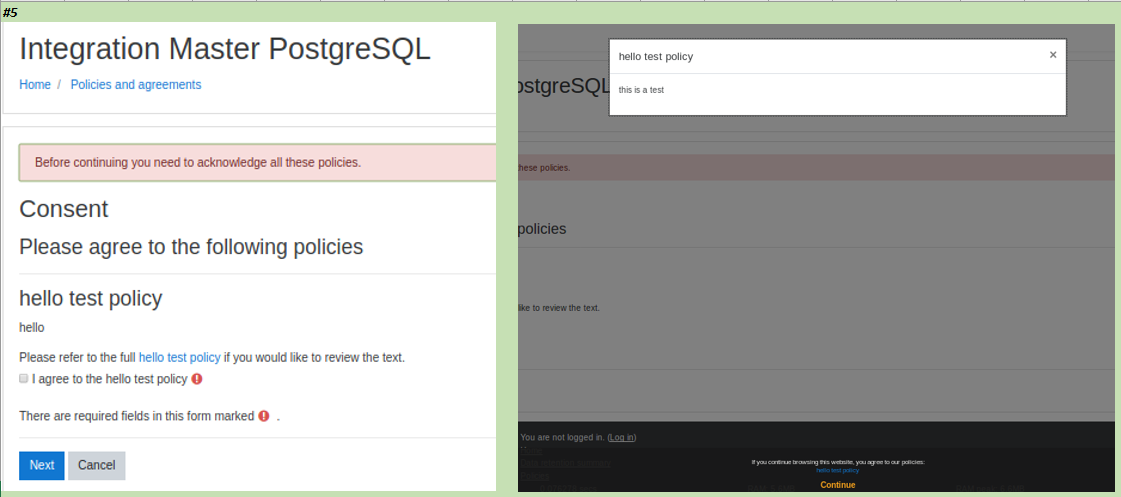Click 'Please agree to the following policies' heading

tap(191, 247)
